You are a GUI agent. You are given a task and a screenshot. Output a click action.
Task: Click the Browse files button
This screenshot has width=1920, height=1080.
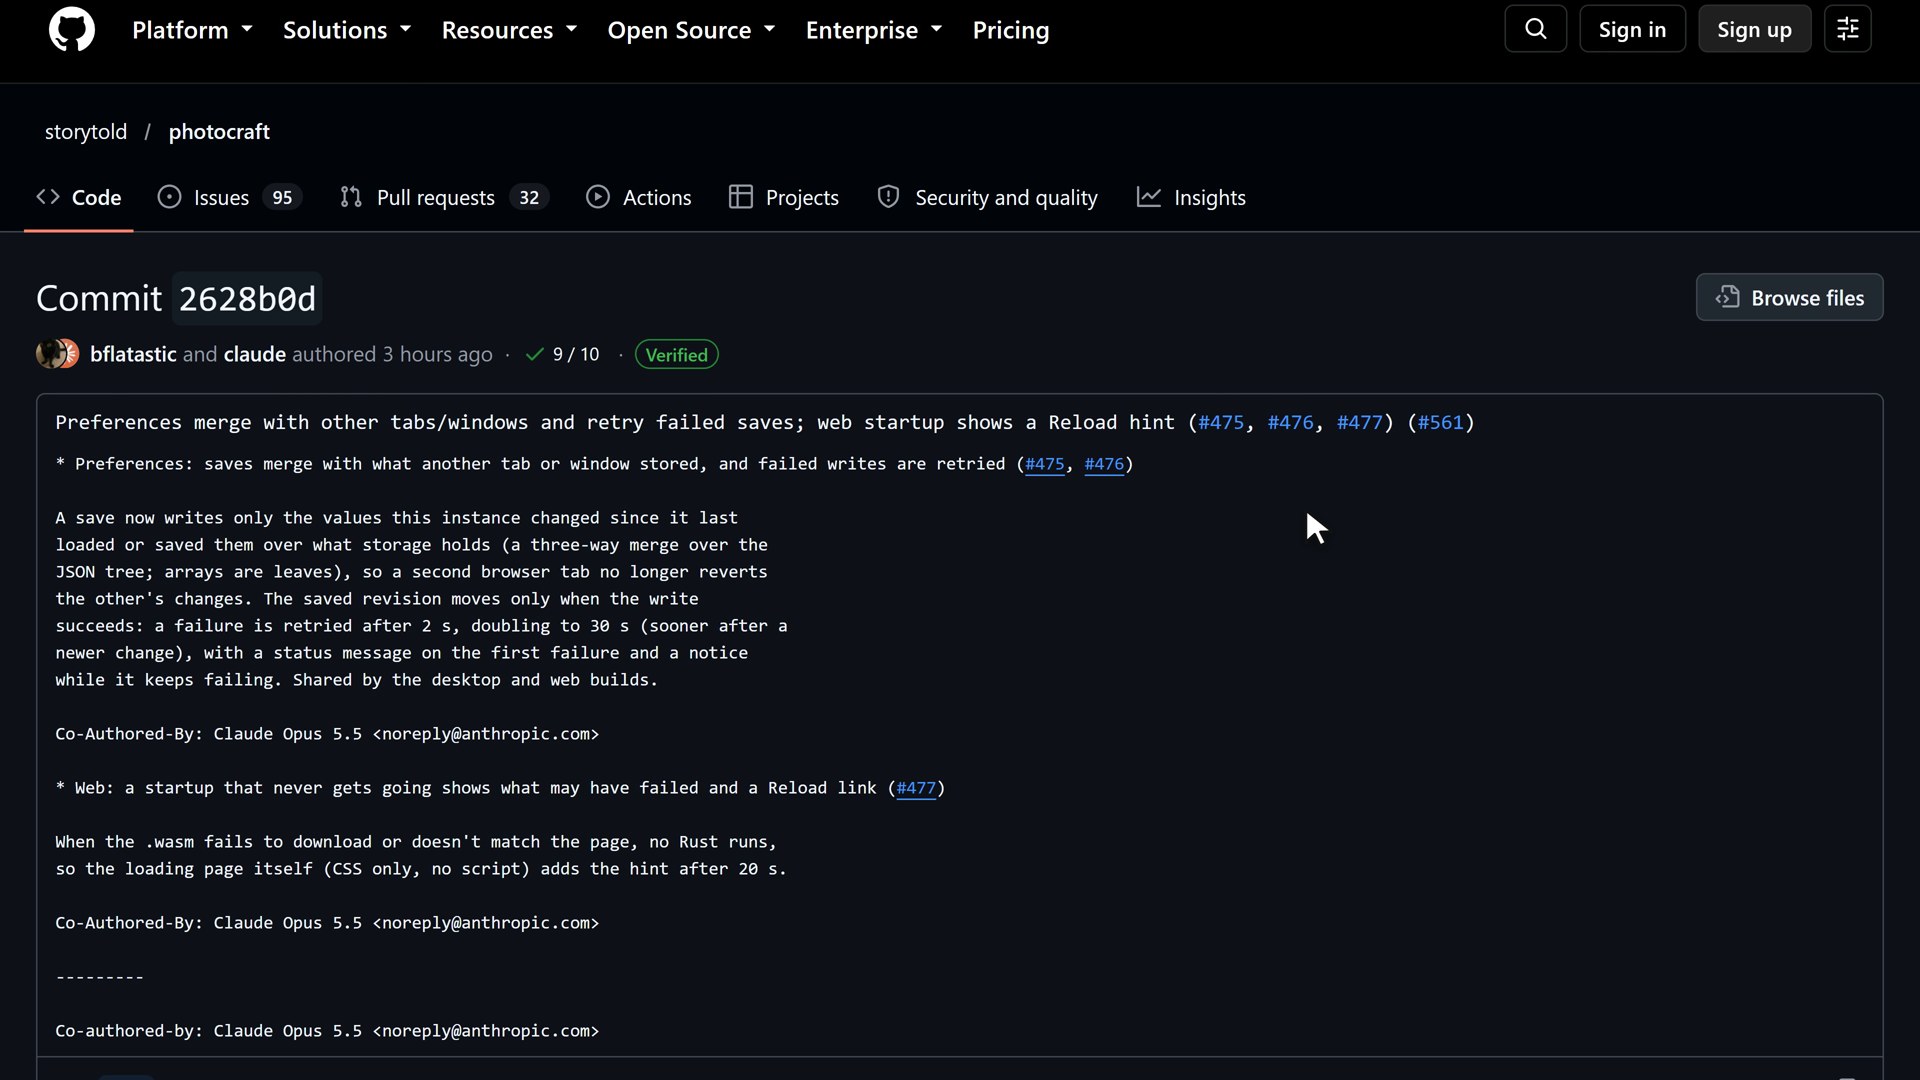(x=1789, y=297)
